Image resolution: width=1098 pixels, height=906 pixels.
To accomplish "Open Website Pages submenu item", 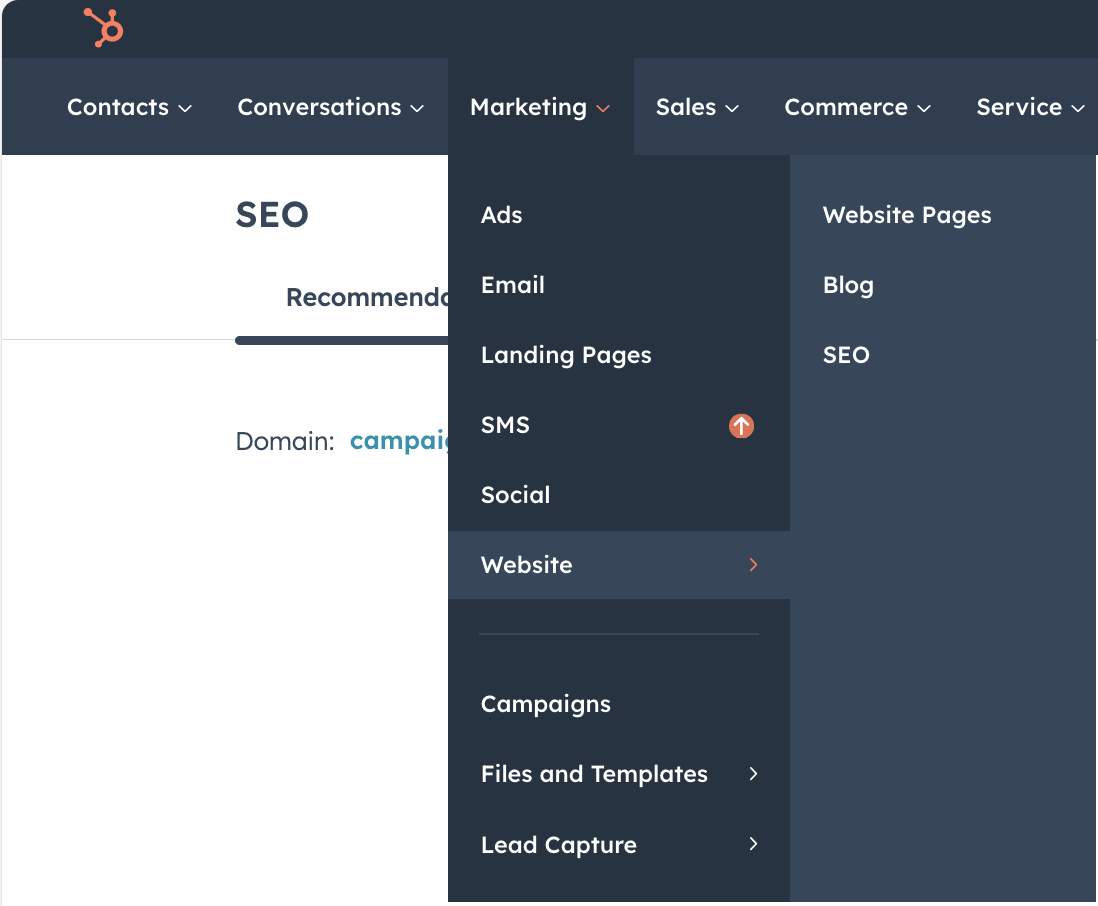I will tap(907, 215).
